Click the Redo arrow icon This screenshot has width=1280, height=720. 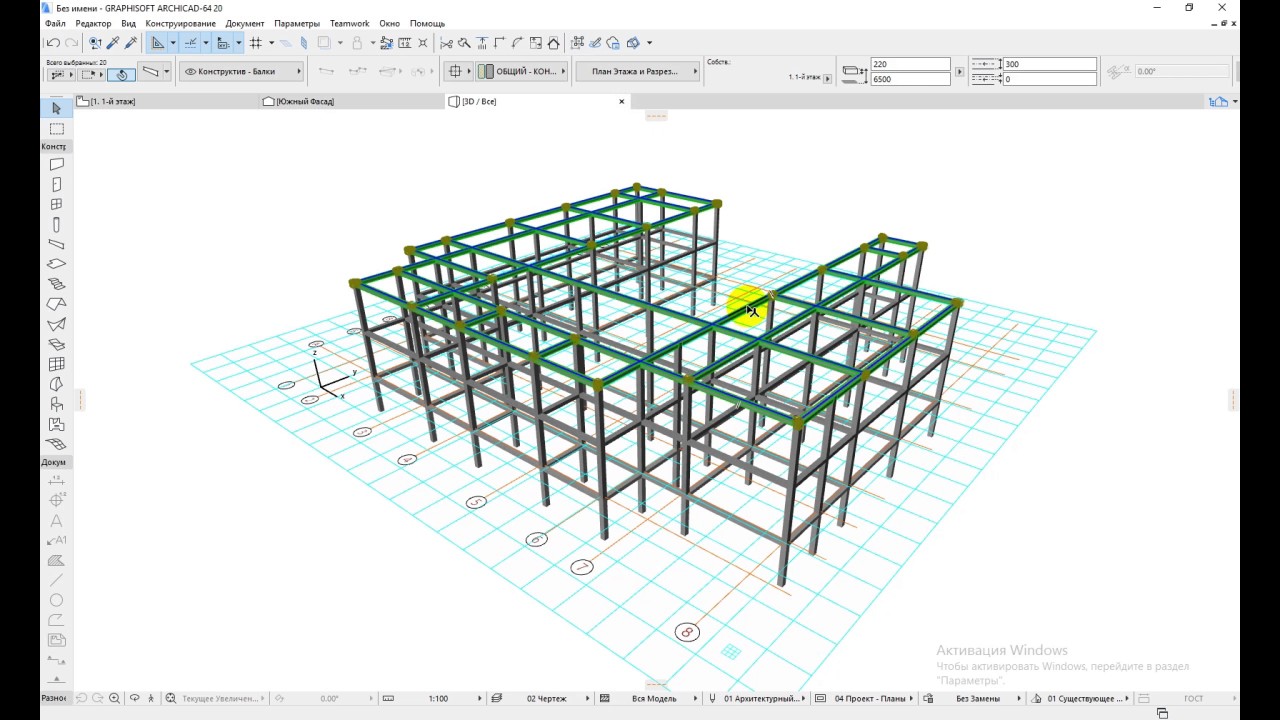tap(69, 43)
